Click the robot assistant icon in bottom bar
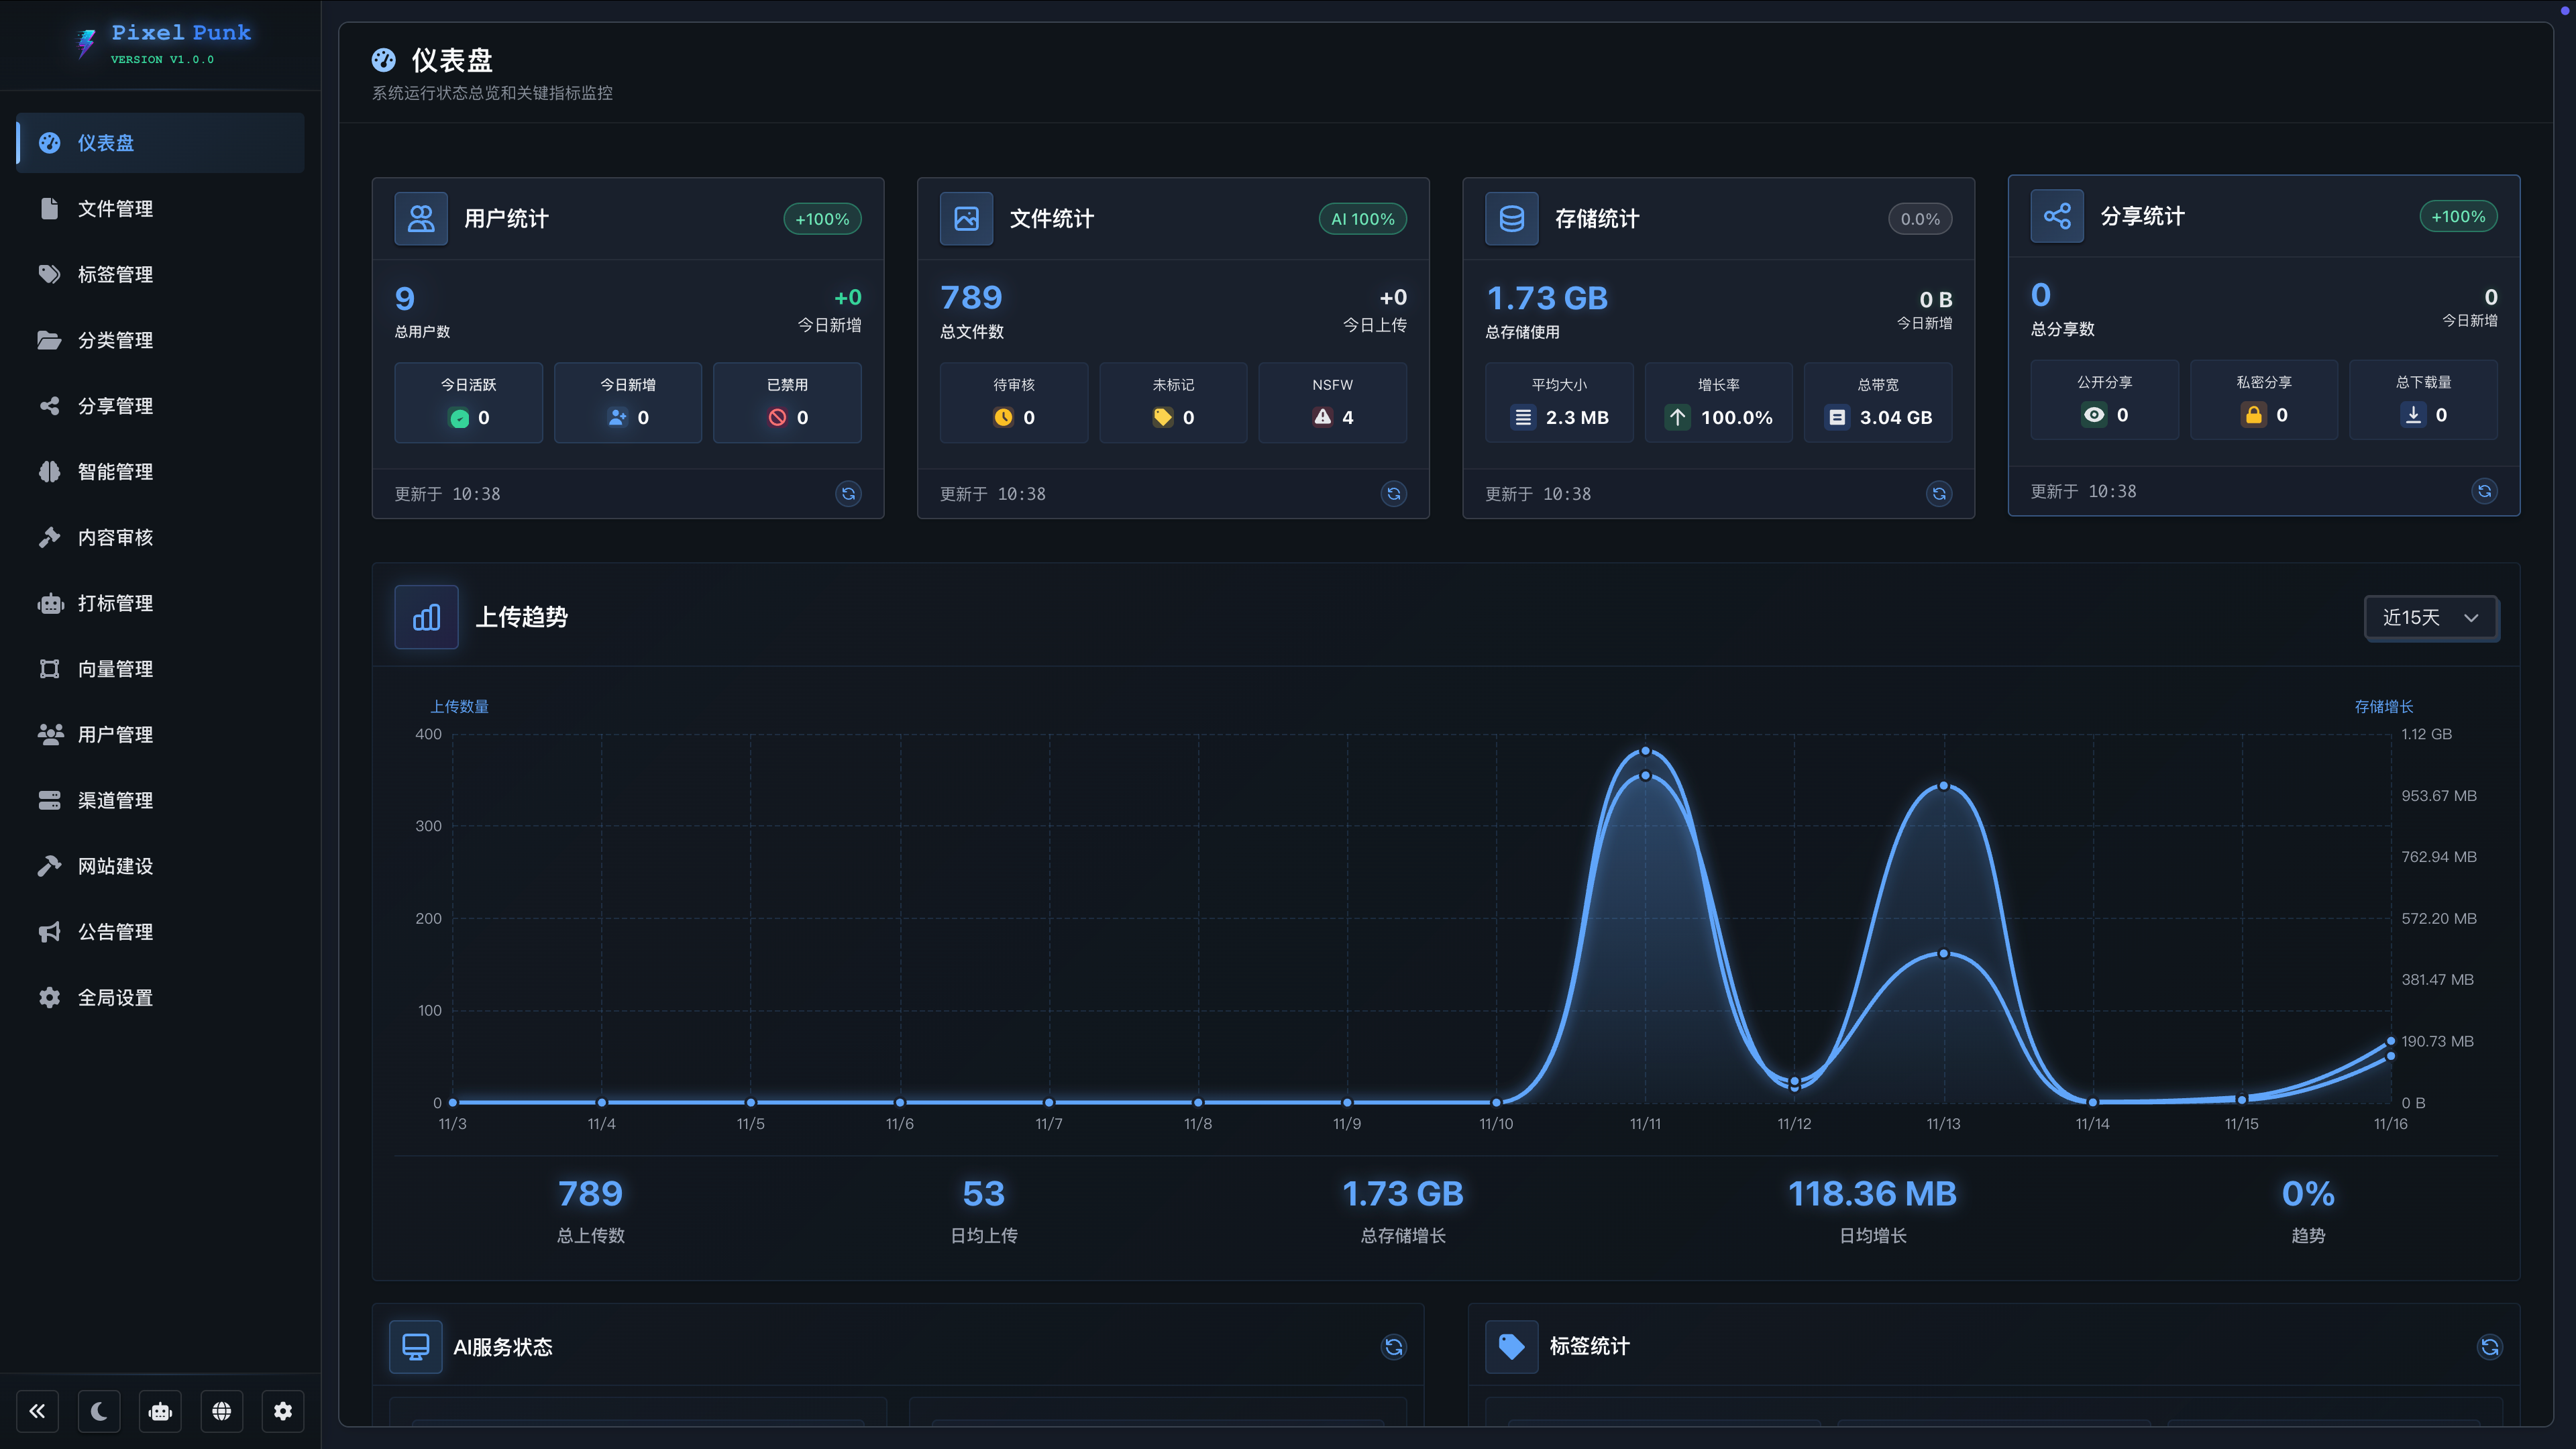Viewport: 2576px width, 1449px height. tap(160, 1411)
